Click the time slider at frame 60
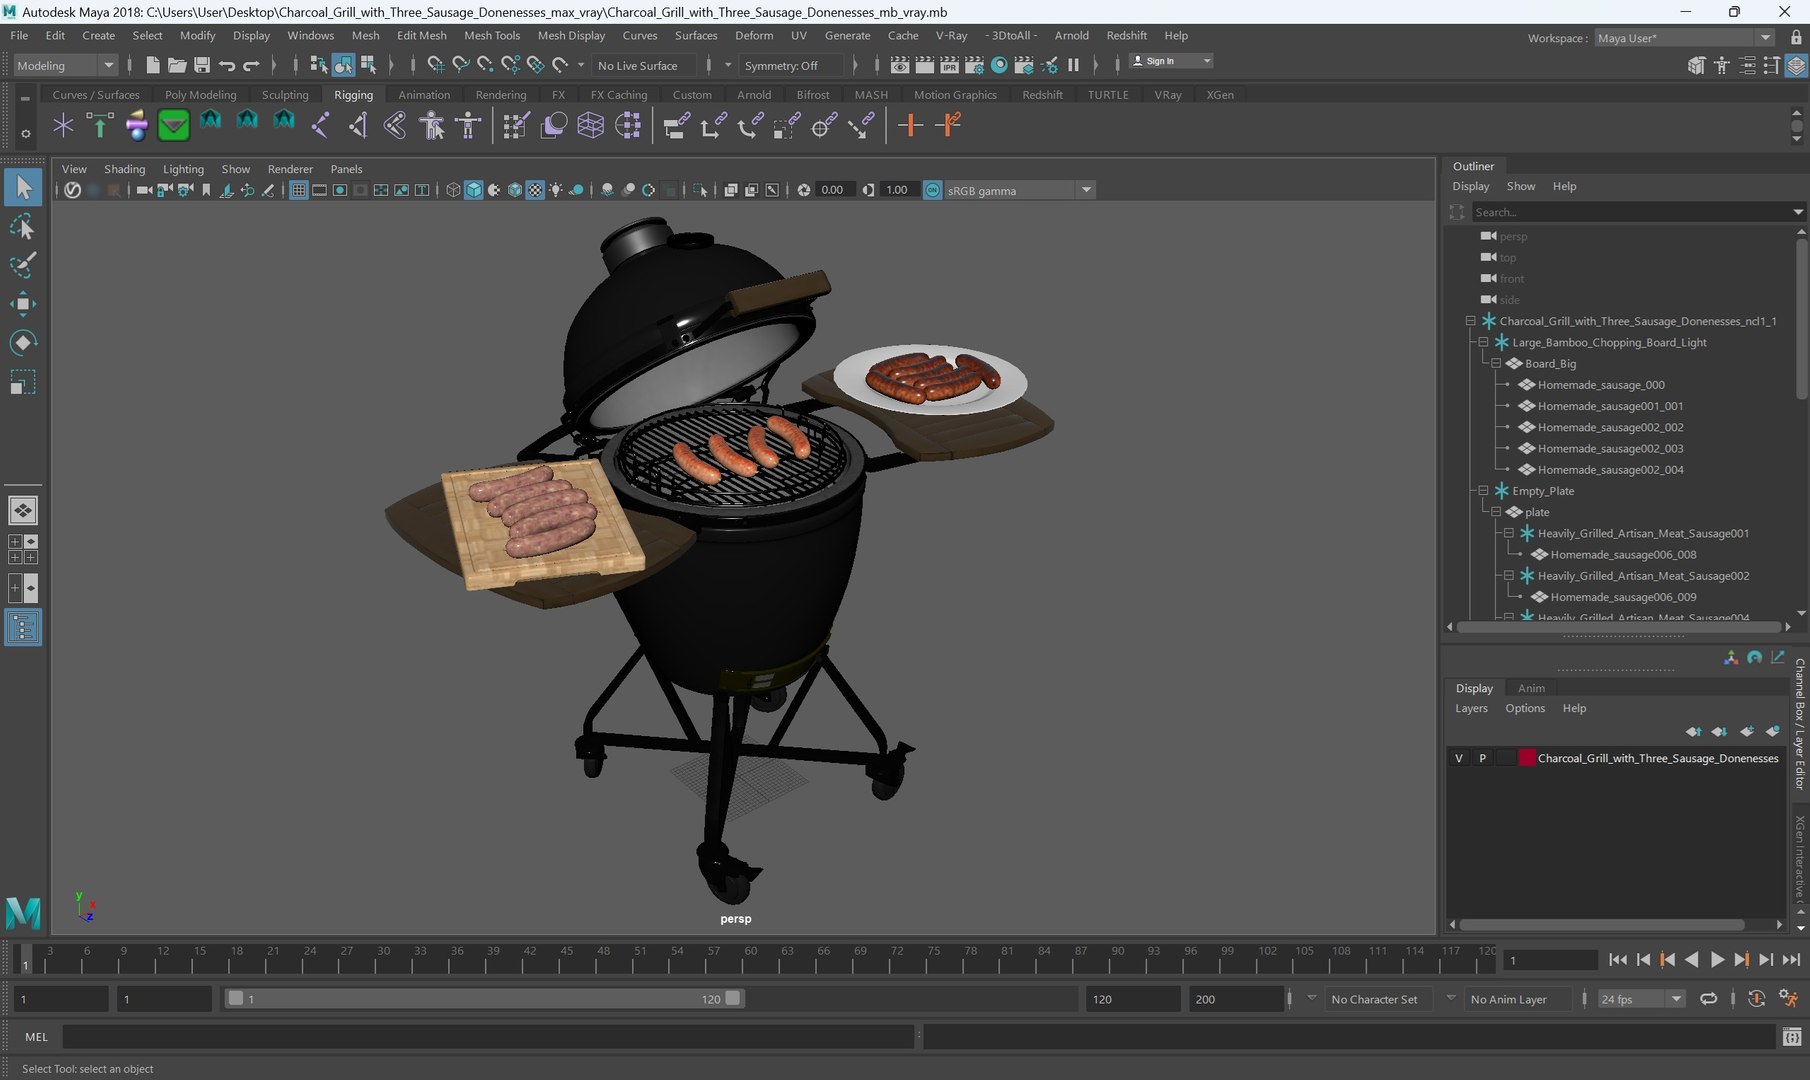This screenshot has width=1810, height=1080. (x=750, y=960)
